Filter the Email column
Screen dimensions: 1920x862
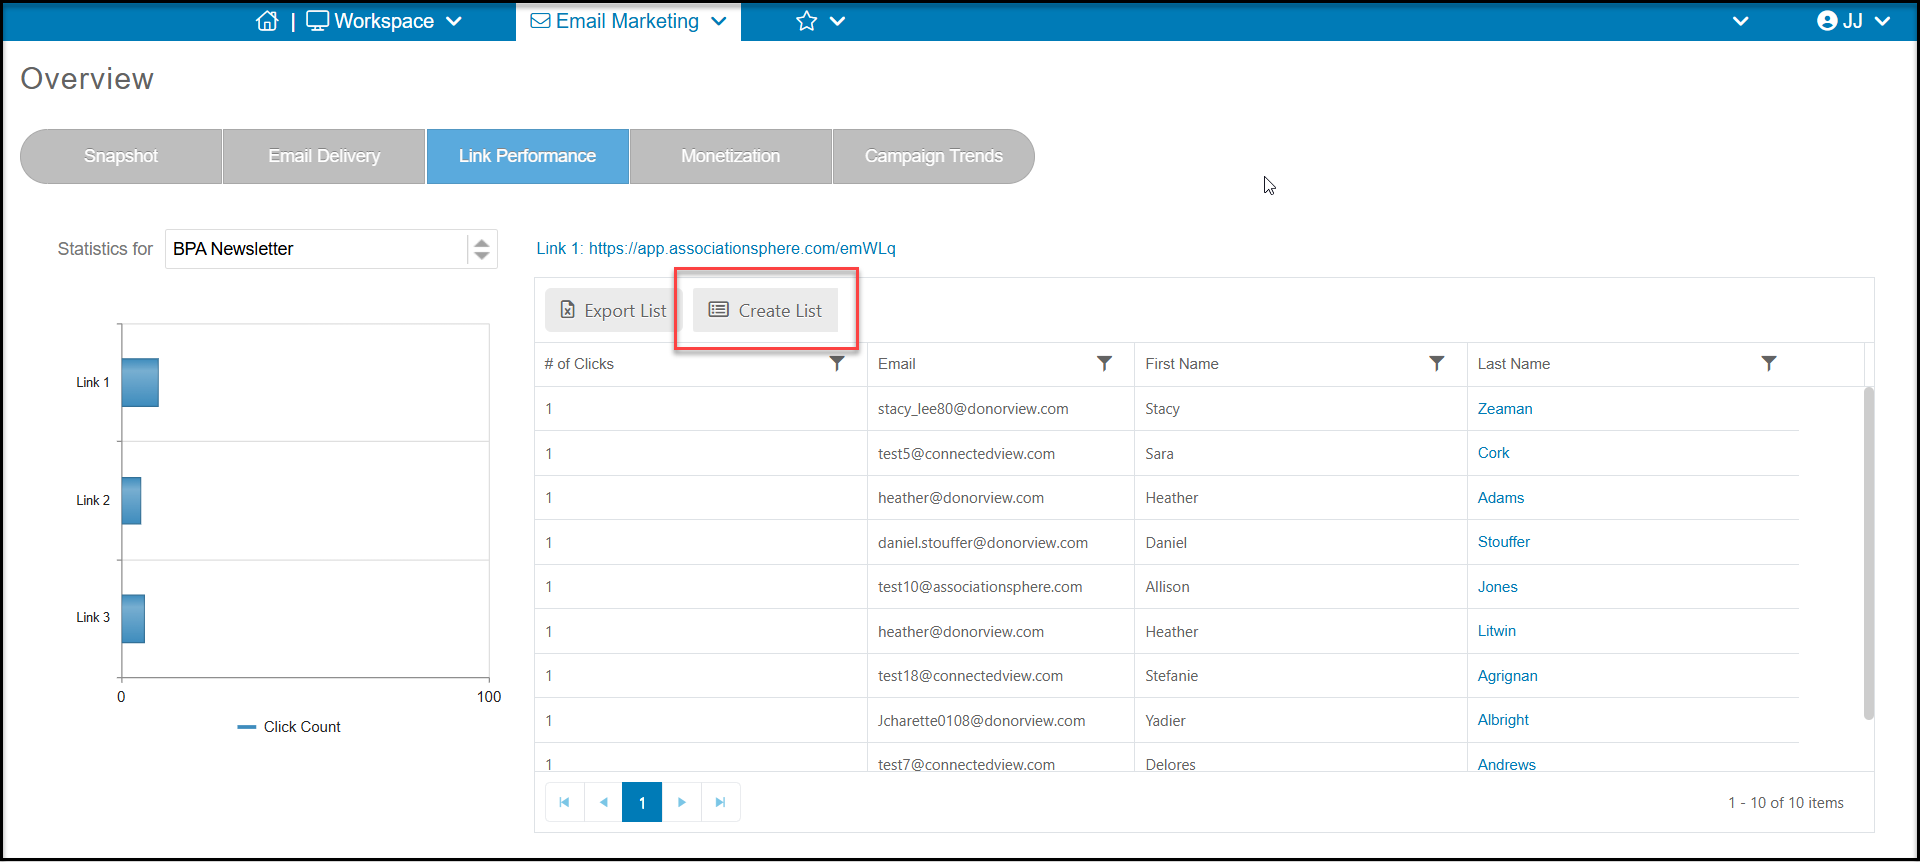point(1104,363)
